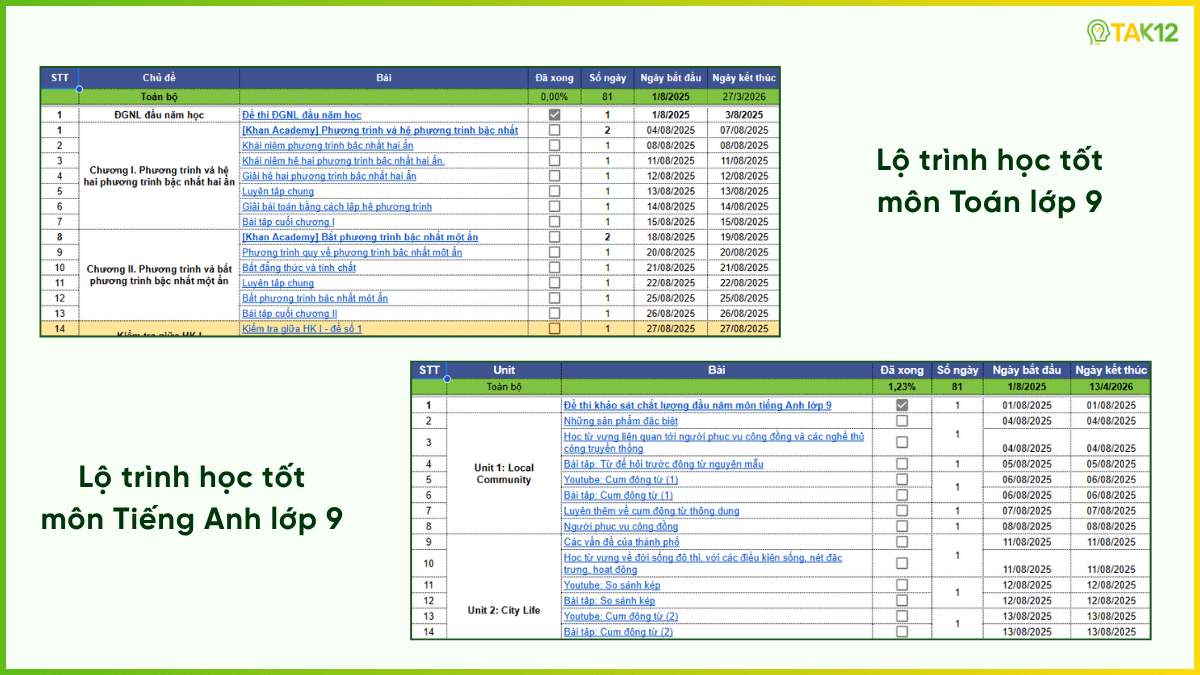Image resolution: width=1200 pixels, height=675 pixels.
Task: Mark '[Khan Academy] Phương trình và hệ phương trình bậc nhất' as done
Action: (552, 129)
